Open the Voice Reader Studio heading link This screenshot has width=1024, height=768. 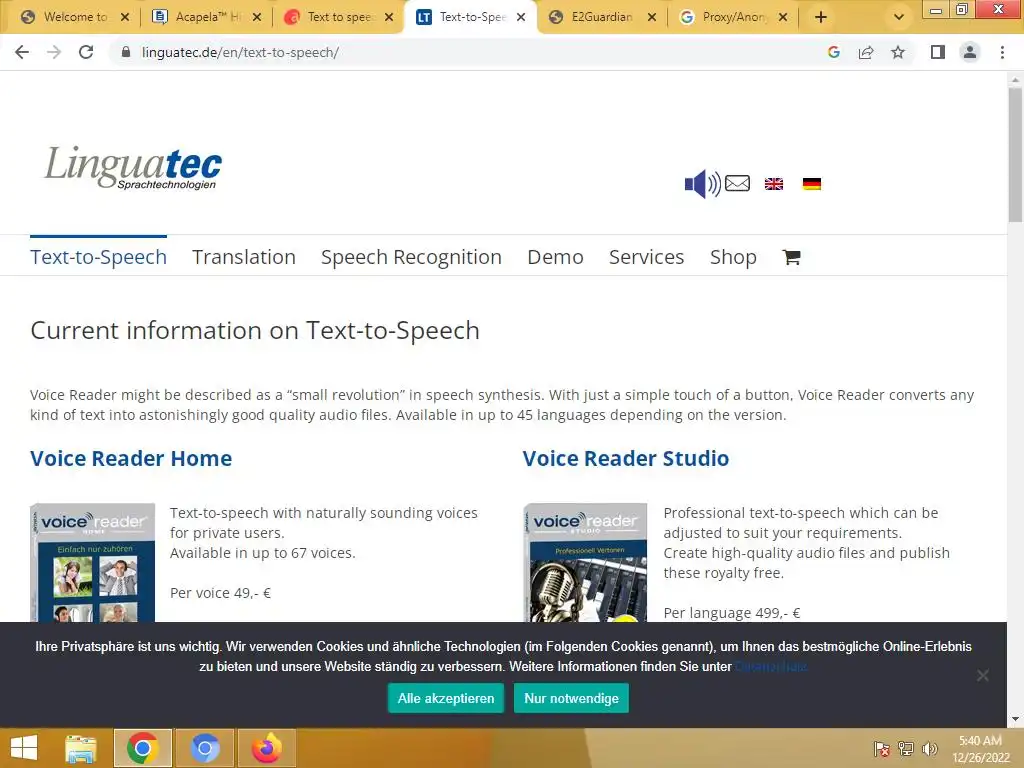(x=626, y=458)
